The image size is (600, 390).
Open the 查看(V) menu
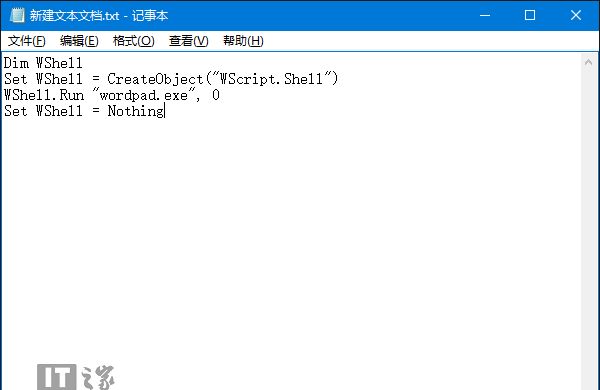click(189, 41)
